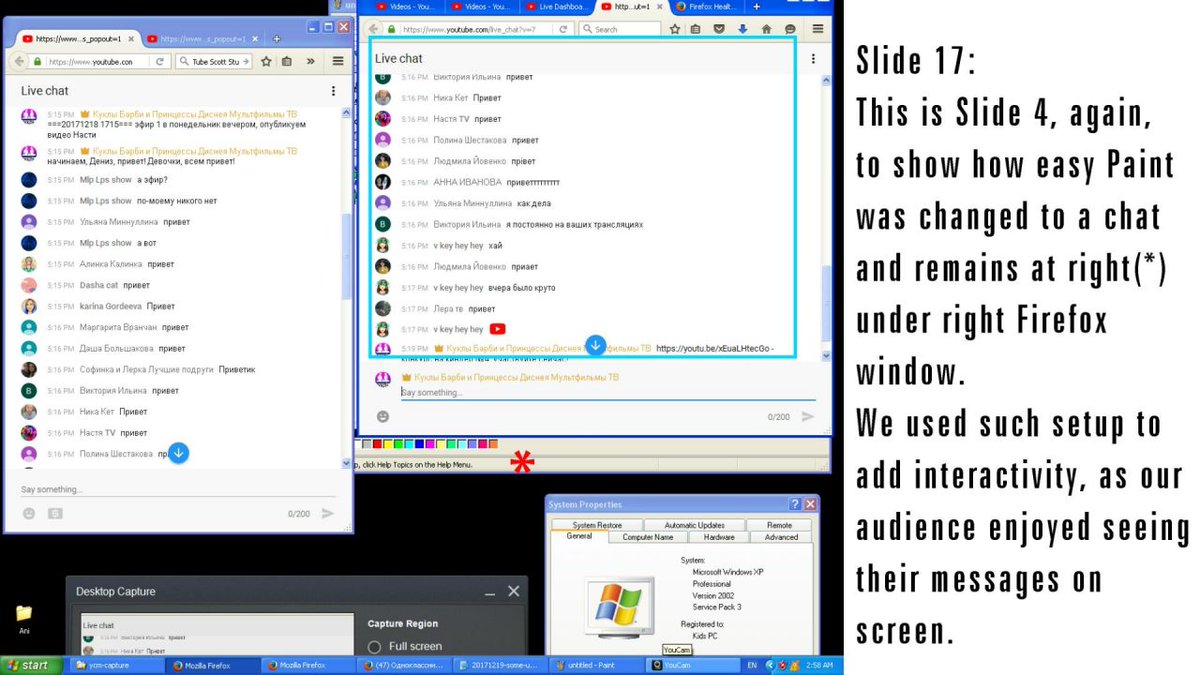Viewport: 1200px width, 675px height.
Task: Open Live chat options kebab, left window
Action: coord(333,91)
